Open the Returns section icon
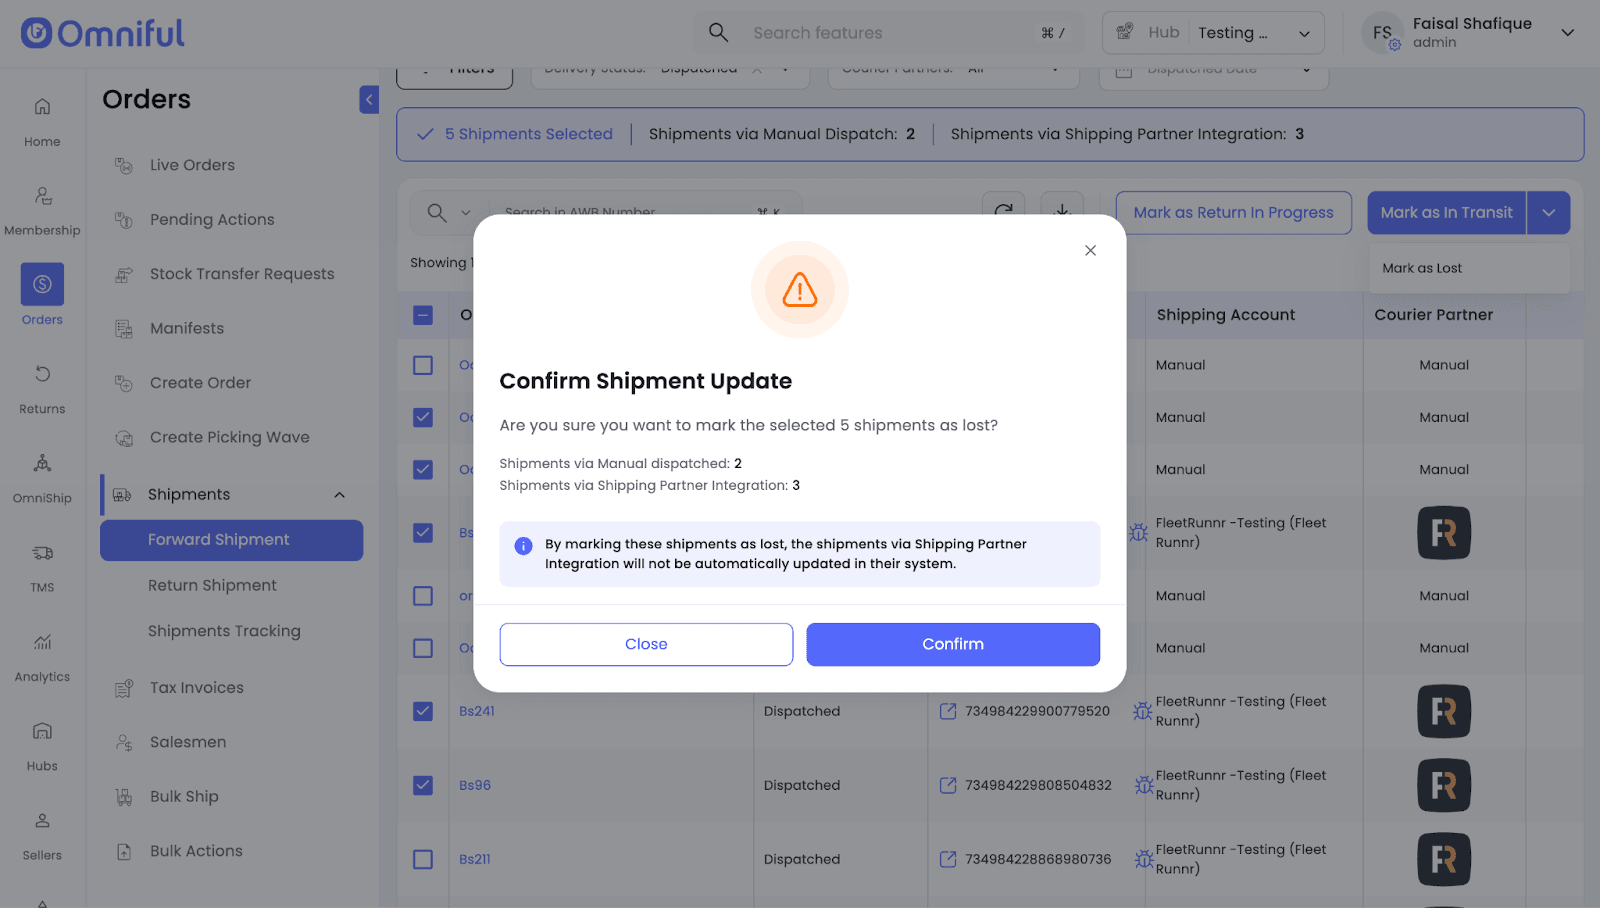This screenshot has width=1600, height=908. tap(42, 375)
